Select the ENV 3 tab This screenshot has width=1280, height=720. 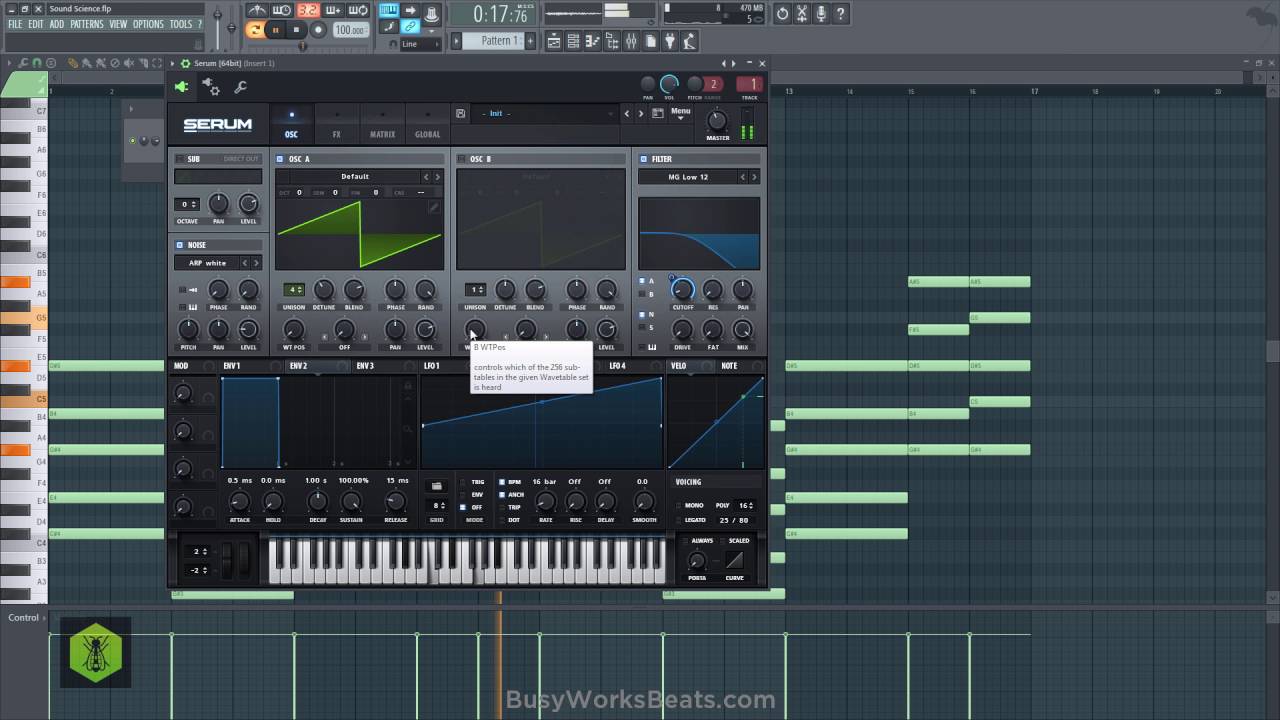point(365,366)
